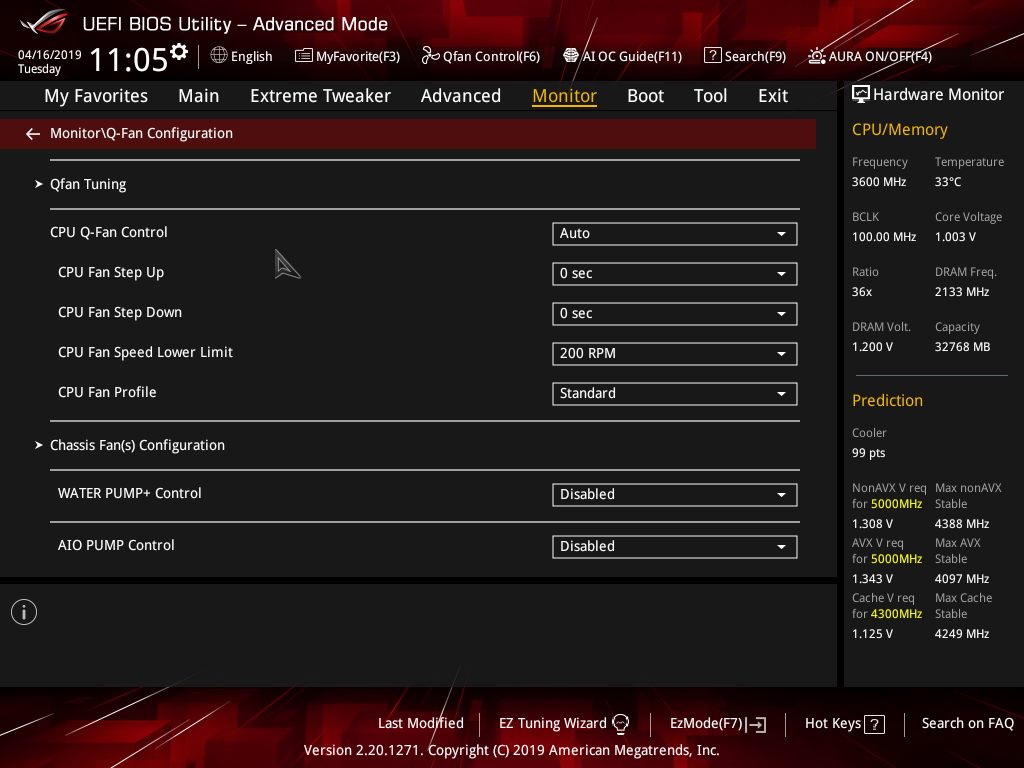Click the EZ Tuning Wizard bulb icon
This screenshot has width=1024, height=768.
point(620,724)
